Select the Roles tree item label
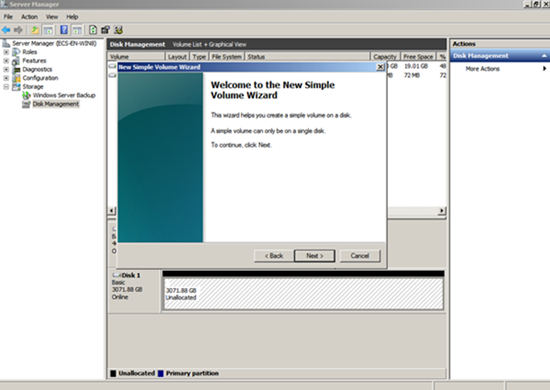Viewport: 550px width, 390px height. (x=30, y=52)
